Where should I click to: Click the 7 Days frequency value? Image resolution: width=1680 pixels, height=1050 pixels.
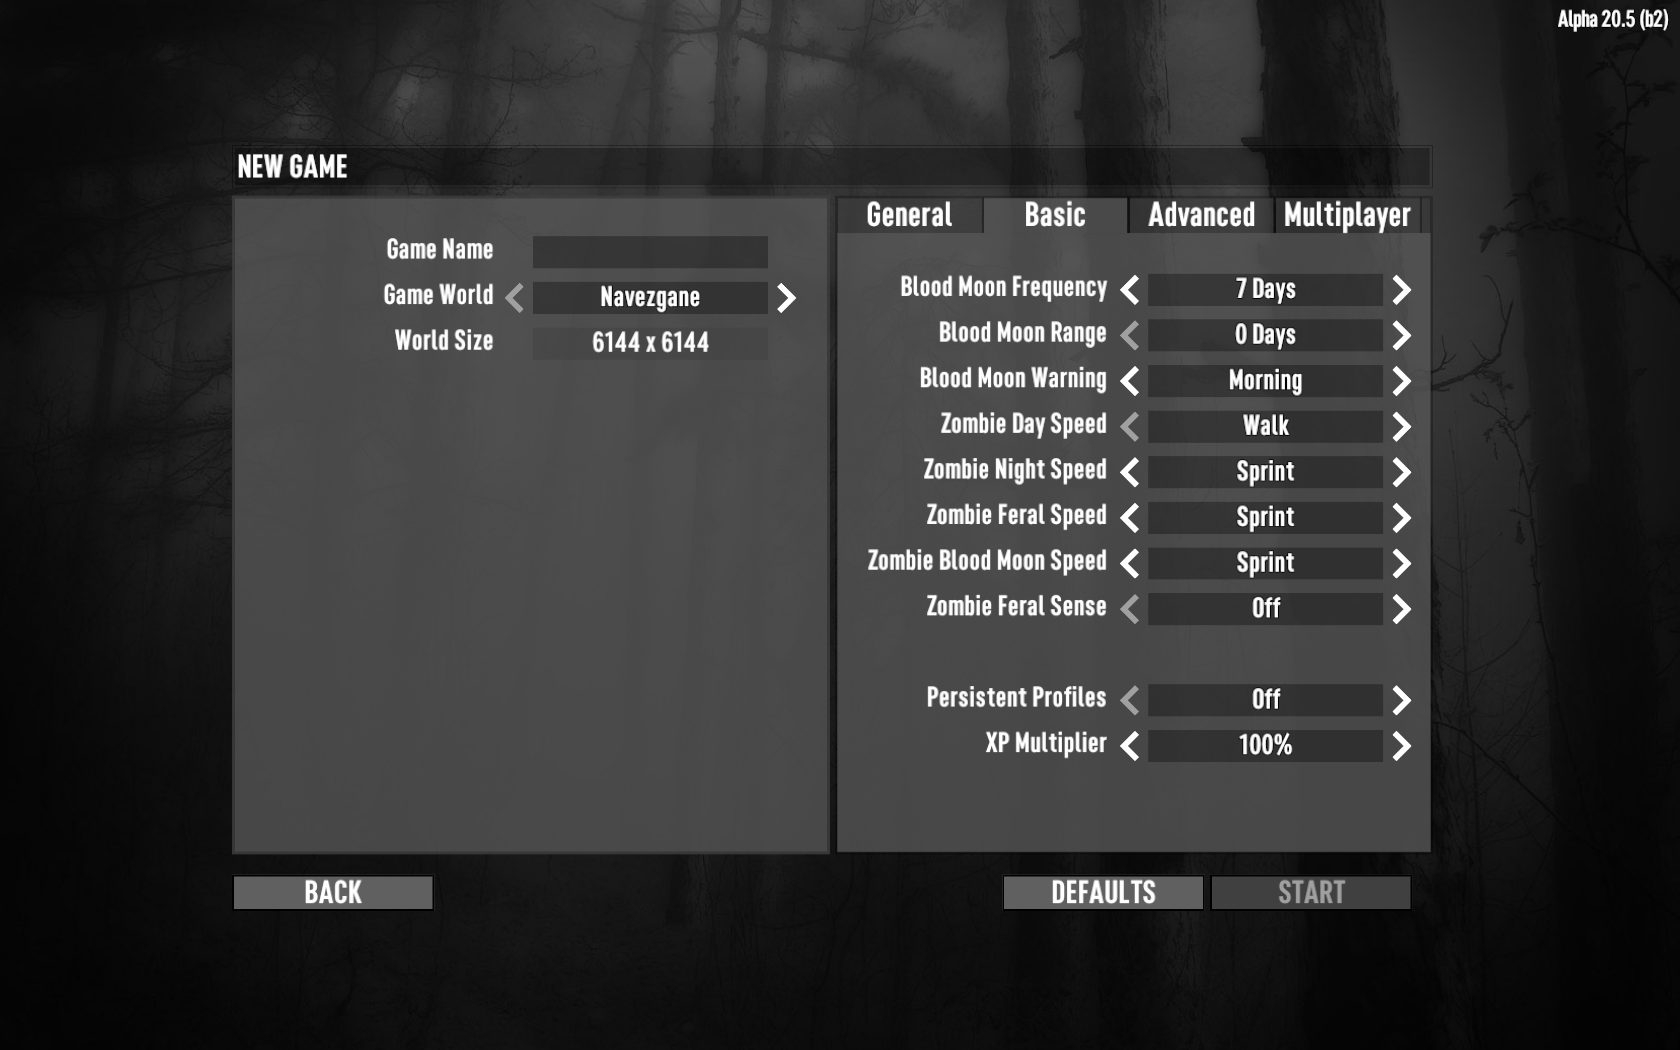[x=1265, y=290]
